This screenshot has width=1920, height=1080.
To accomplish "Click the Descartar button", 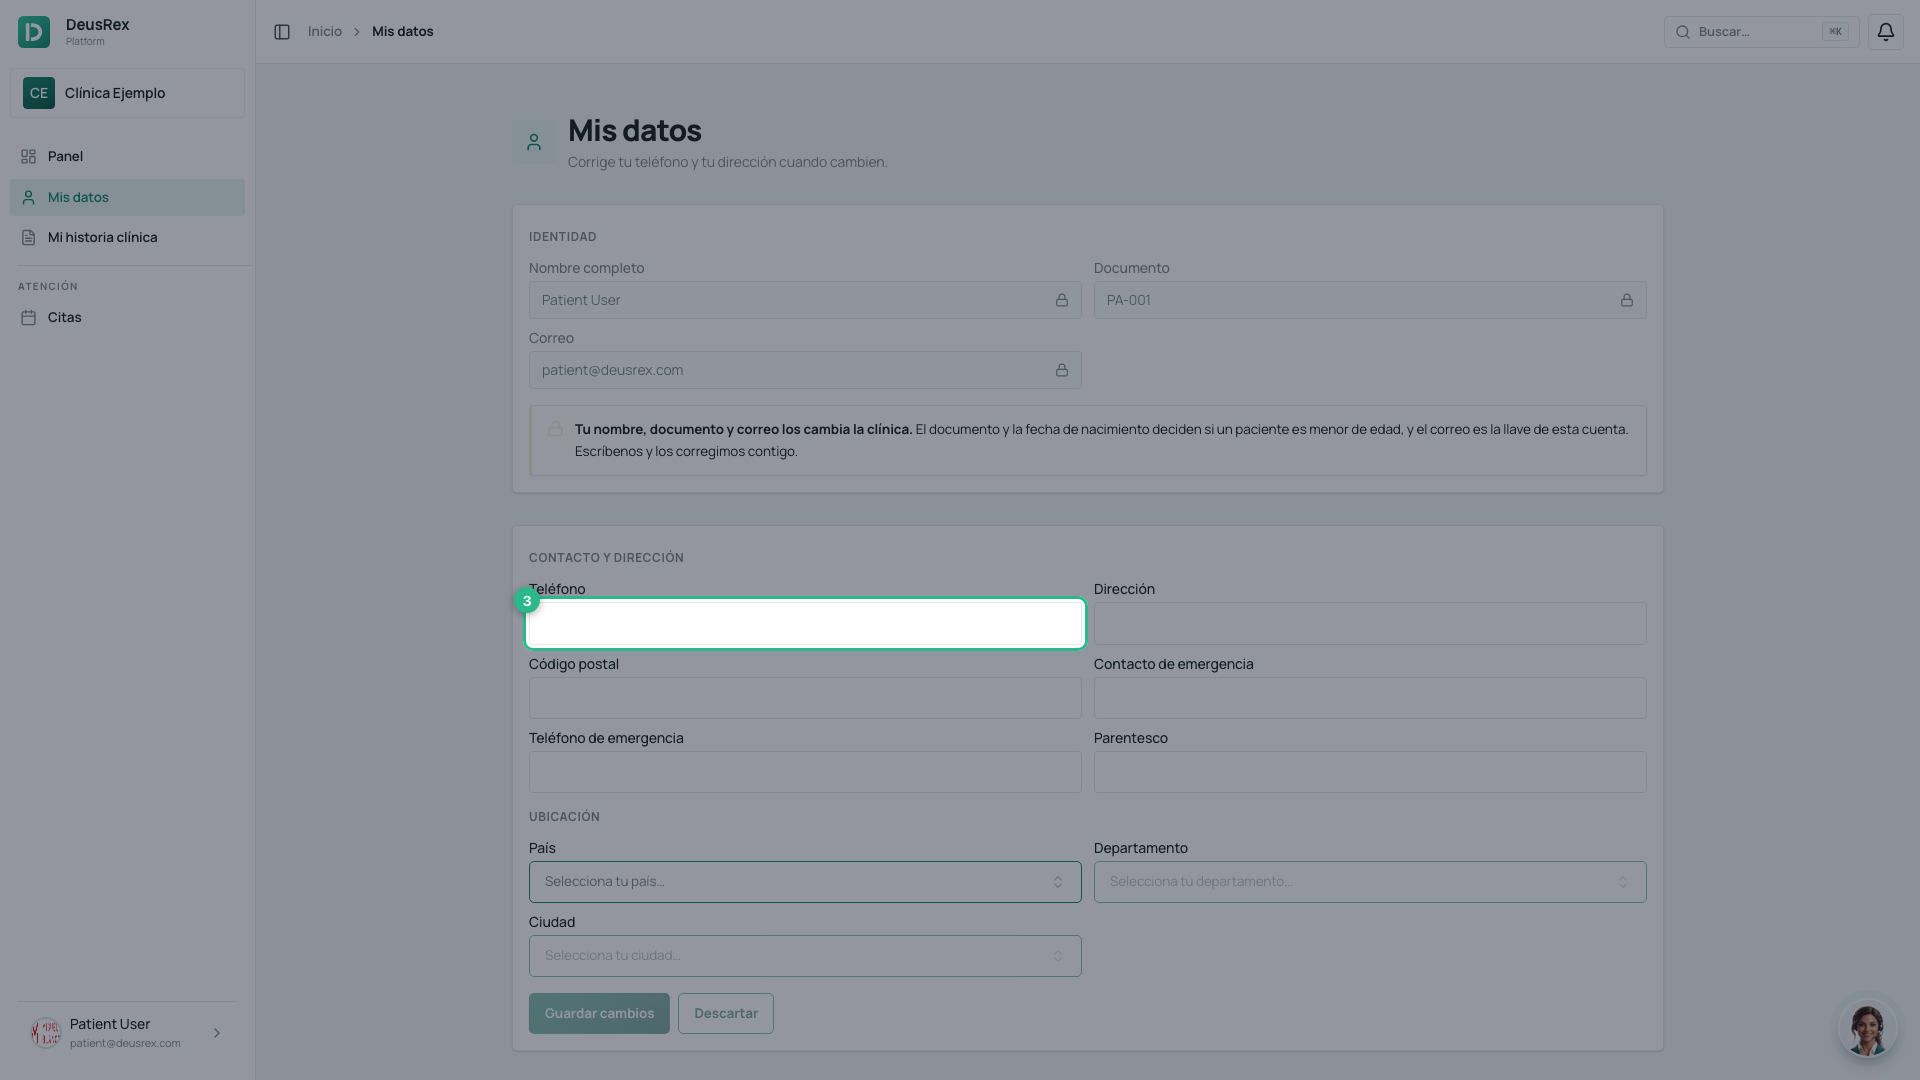I will point(726,1013).
